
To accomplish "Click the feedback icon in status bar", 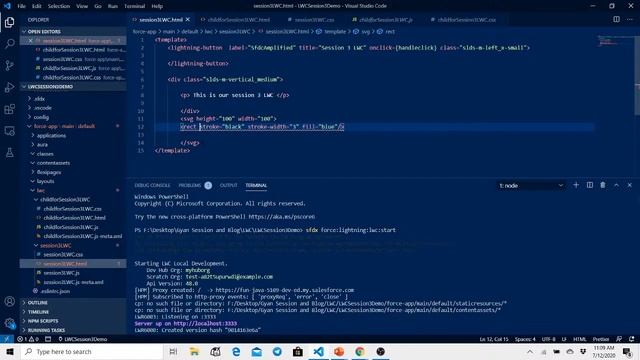I will tap(619, 339).
